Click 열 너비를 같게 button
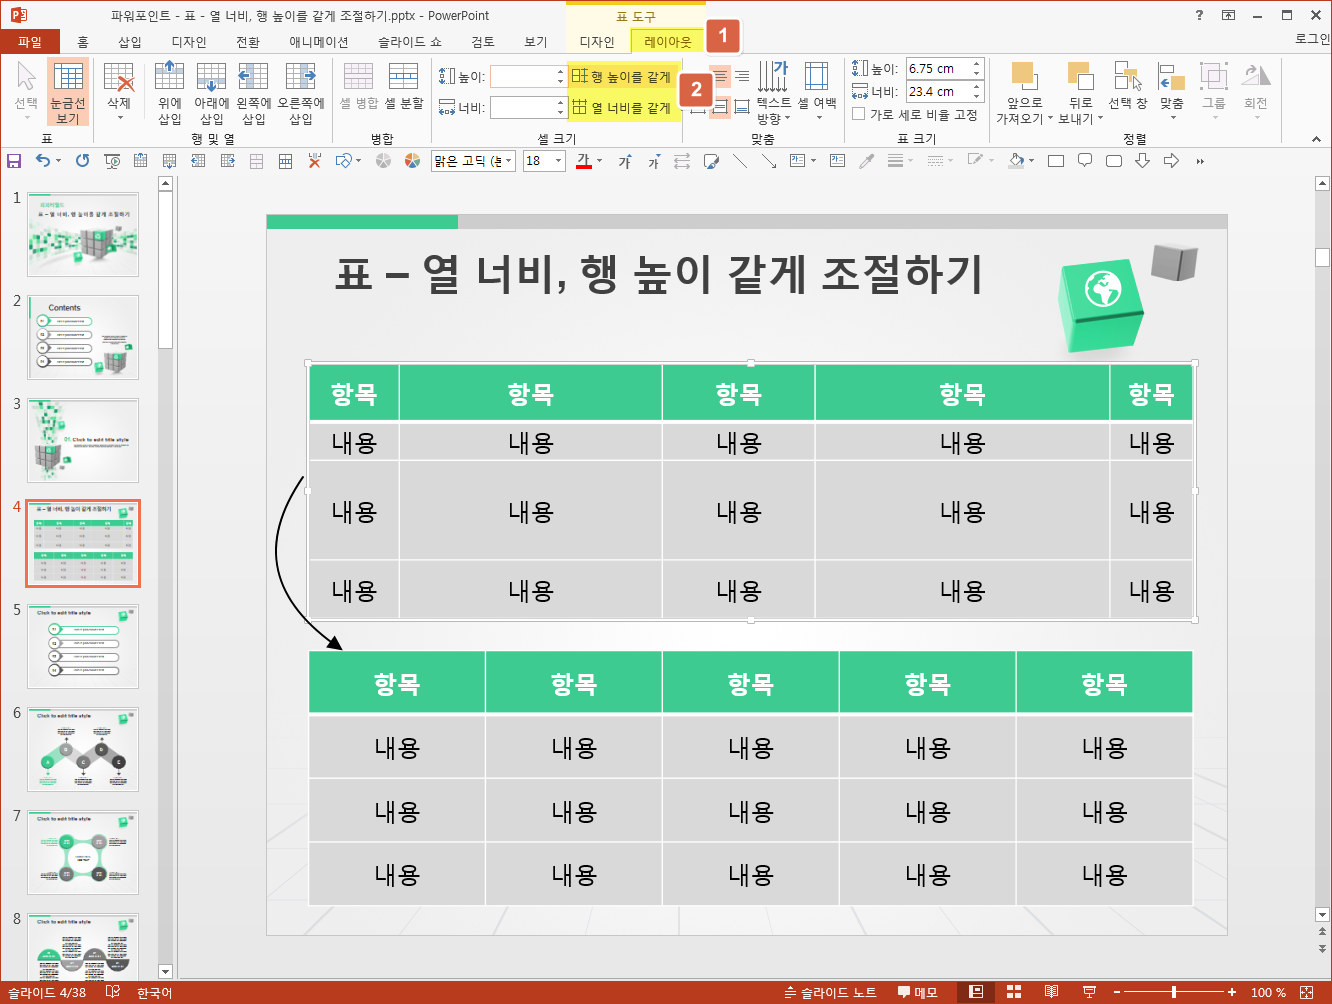This screenshot has width=1332, height=1004. coord(622,107)
